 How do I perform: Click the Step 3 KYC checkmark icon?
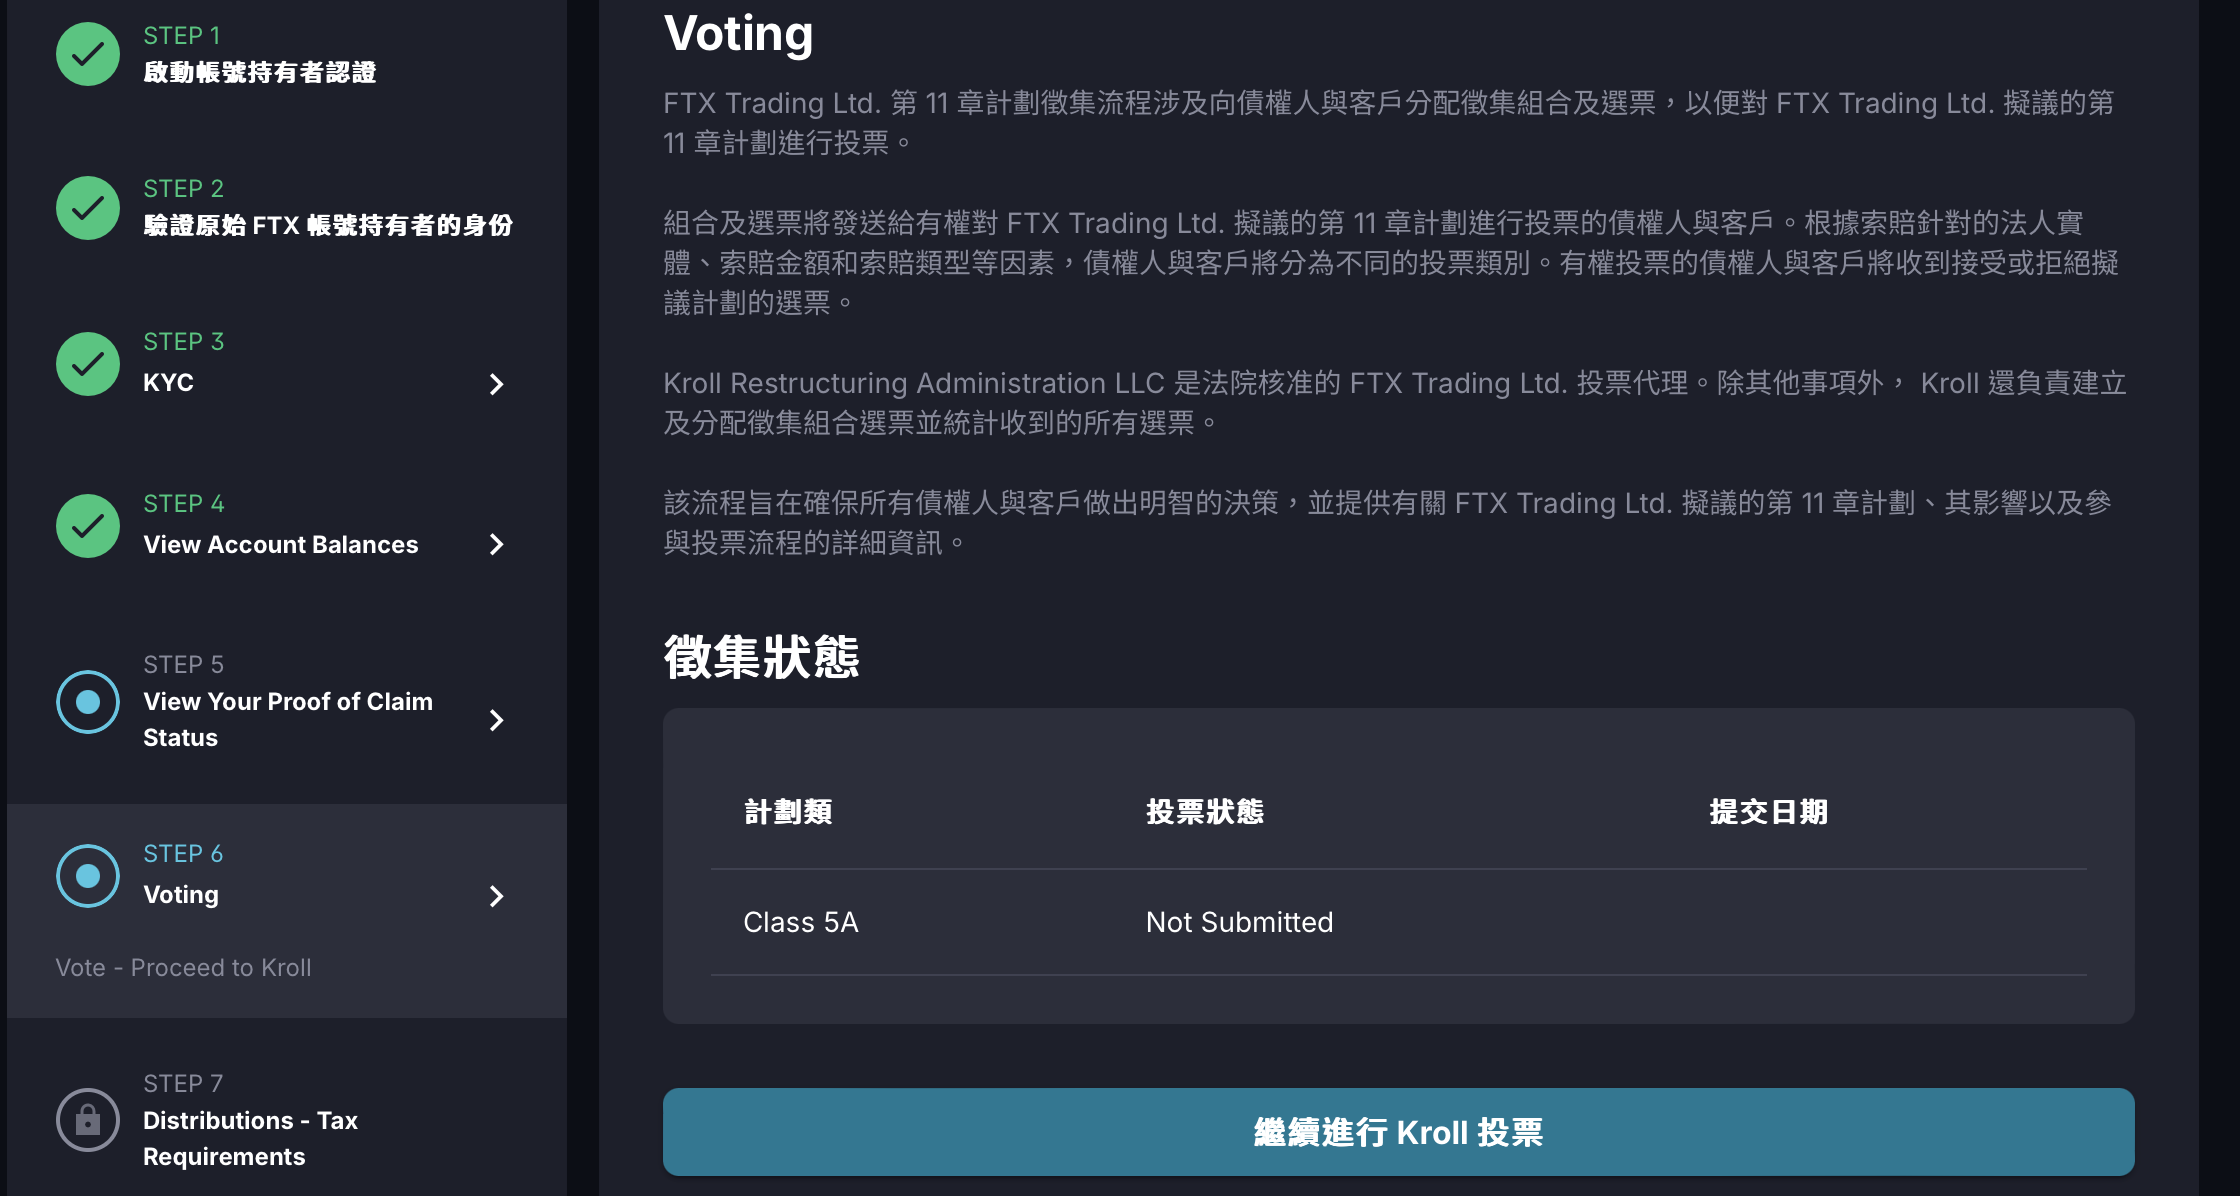click(x=88, y=364)
